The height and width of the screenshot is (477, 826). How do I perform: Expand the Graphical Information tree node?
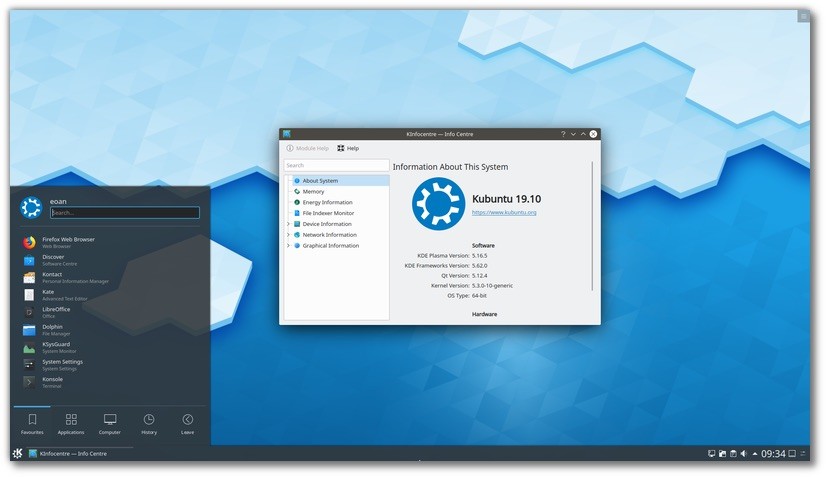(288, 246)
